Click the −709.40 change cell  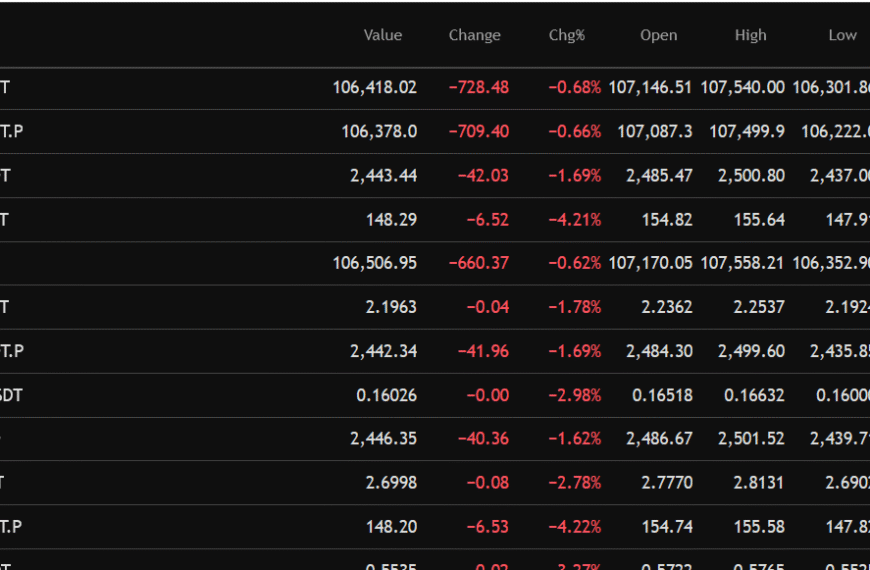[x=478, y=131]
